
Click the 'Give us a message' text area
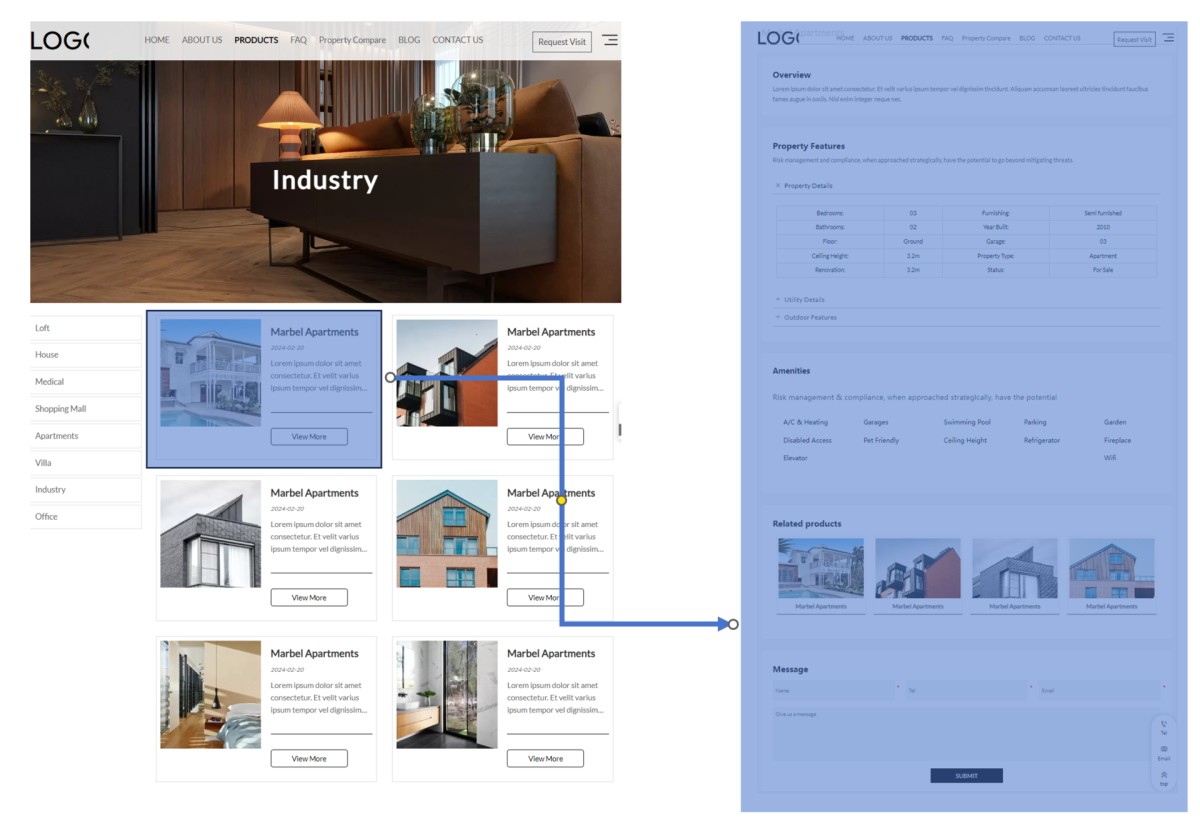tap(967, 734)
